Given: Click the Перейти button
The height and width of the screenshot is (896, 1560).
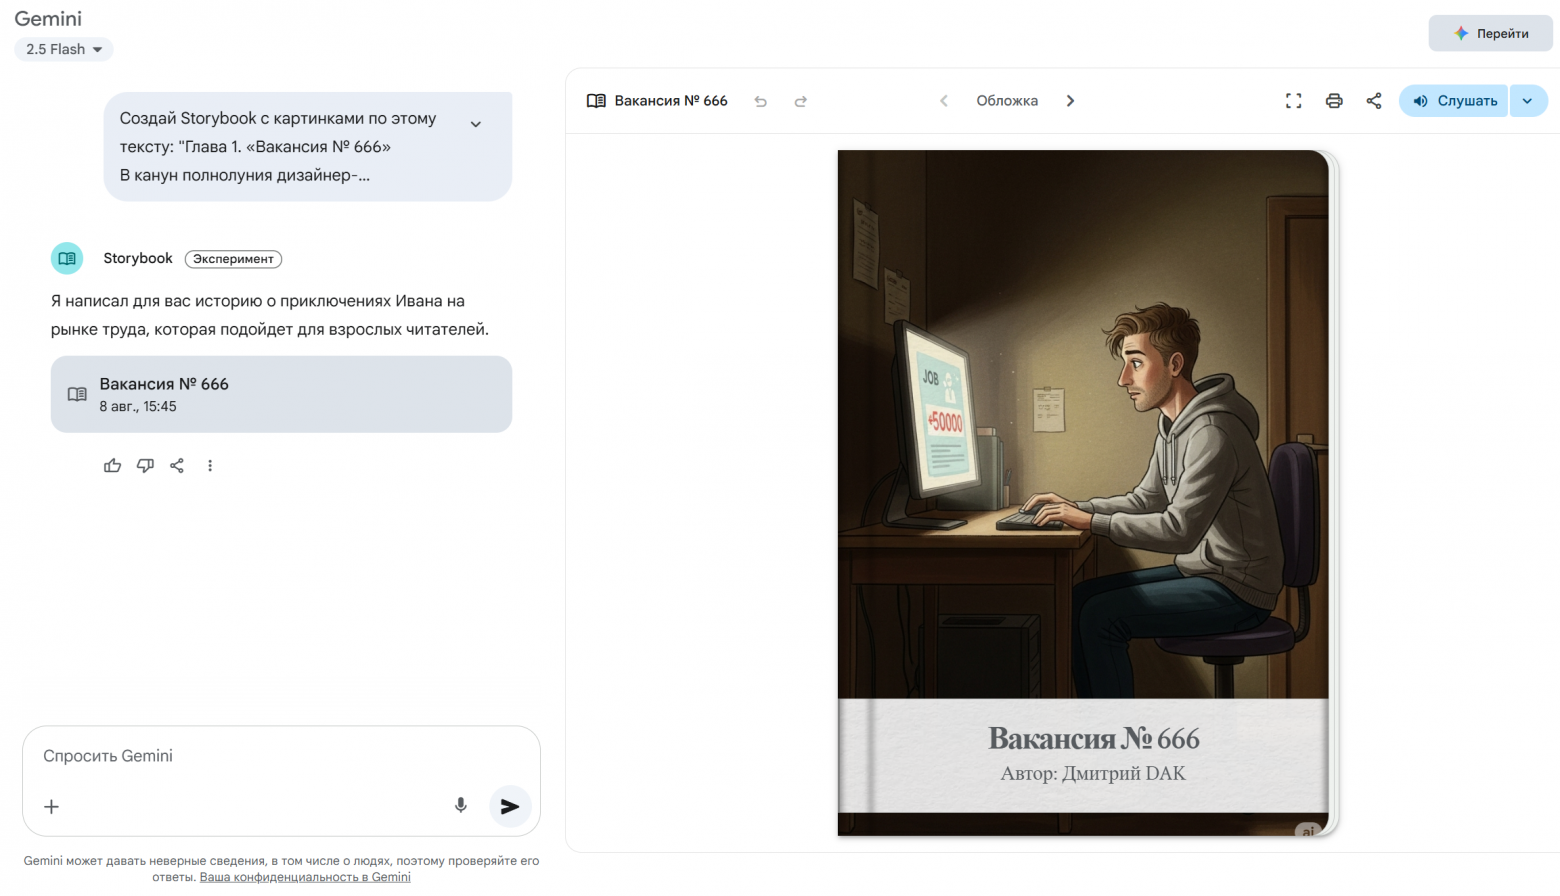Looking at the screenshot, I should [x=1490, y=32].
